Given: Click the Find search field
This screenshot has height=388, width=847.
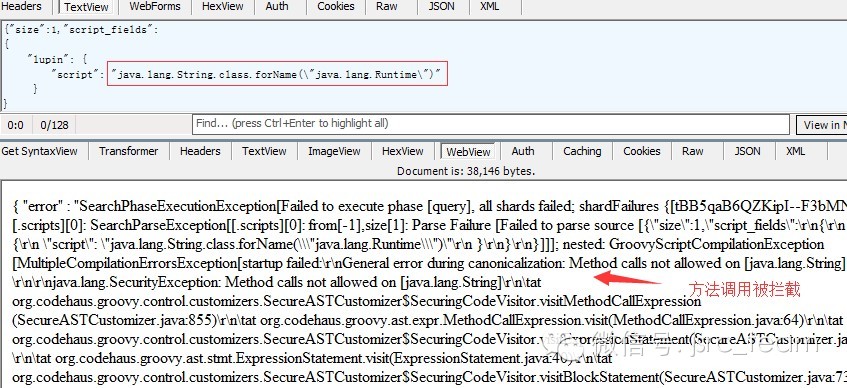Looking at the screenshot, I should pyautogui.click(x=490, y=124).
